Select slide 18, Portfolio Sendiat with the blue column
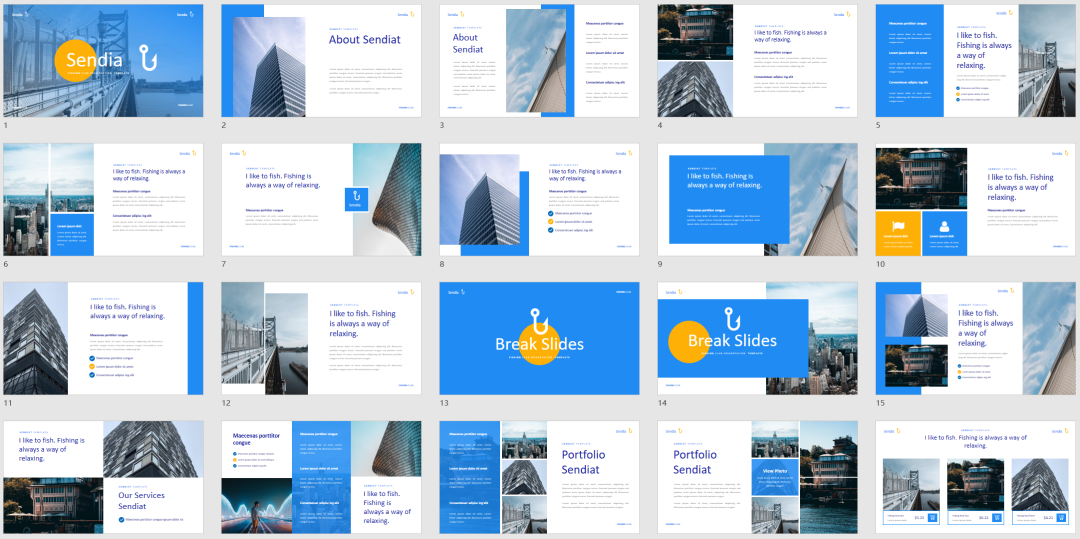 (539, 477)
